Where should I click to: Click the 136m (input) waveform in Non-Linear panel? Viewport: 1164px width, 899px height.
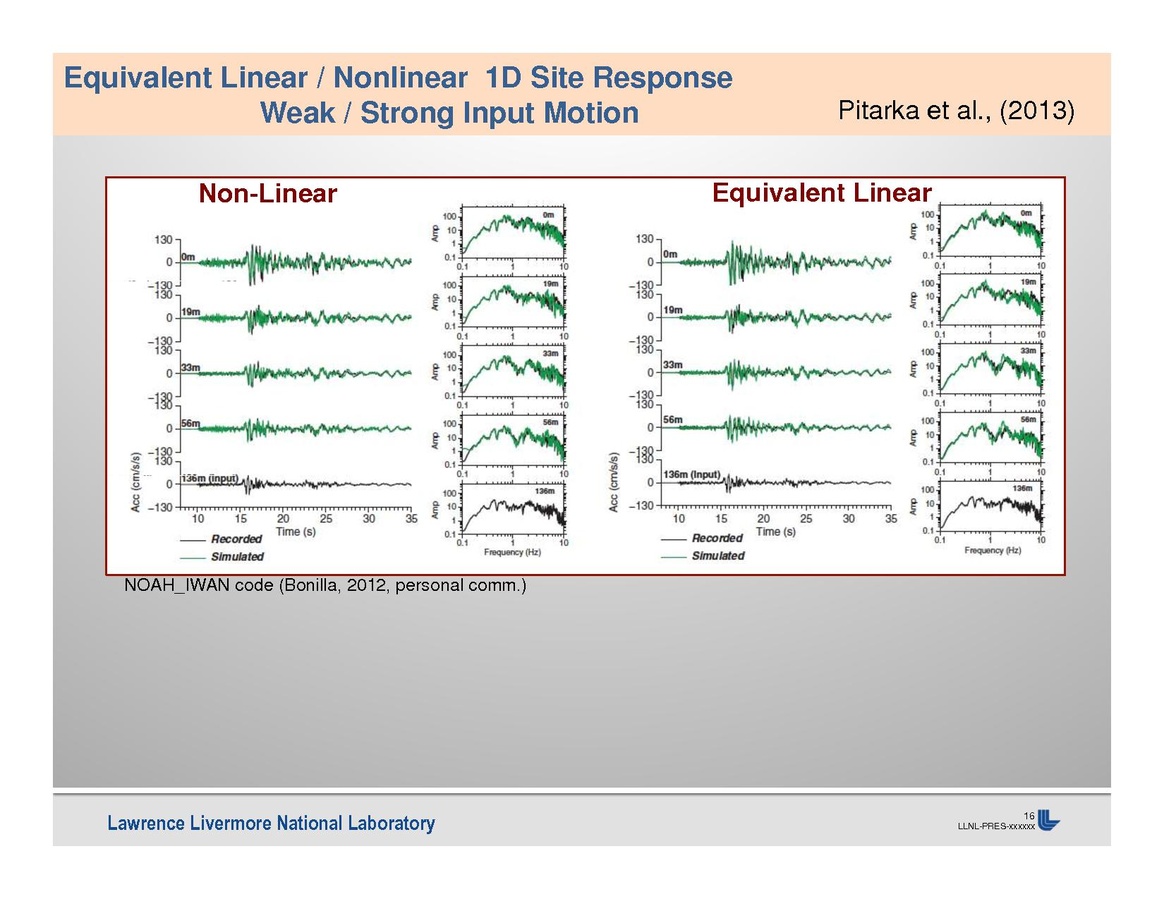tap(300, 484)
